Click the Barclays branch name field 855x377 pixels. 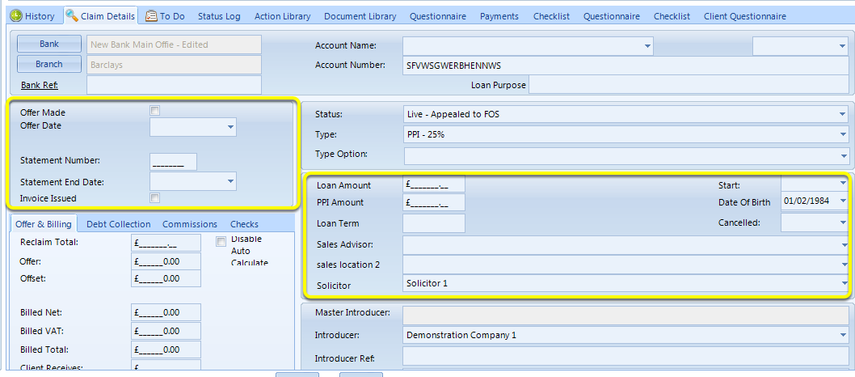174,65
